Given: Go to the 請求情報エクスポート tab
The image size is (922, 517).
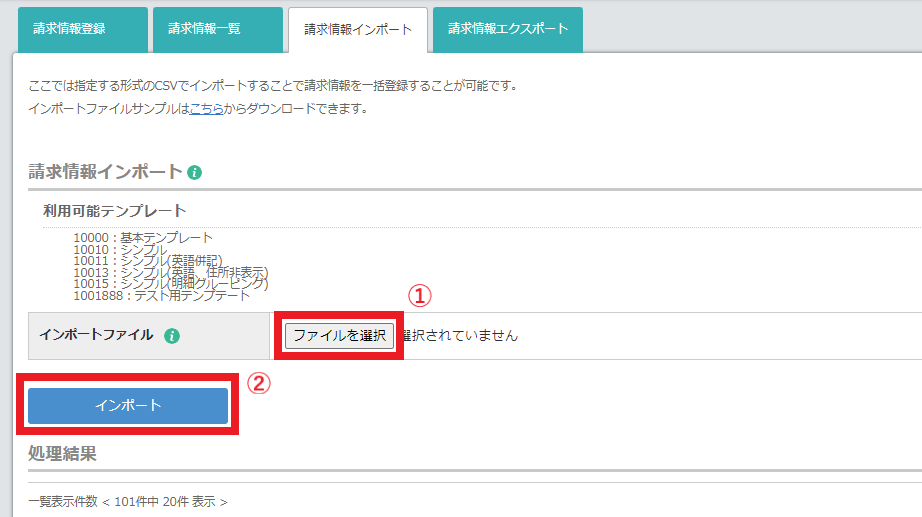Looking at the screenshot, I should pos(508,29).
